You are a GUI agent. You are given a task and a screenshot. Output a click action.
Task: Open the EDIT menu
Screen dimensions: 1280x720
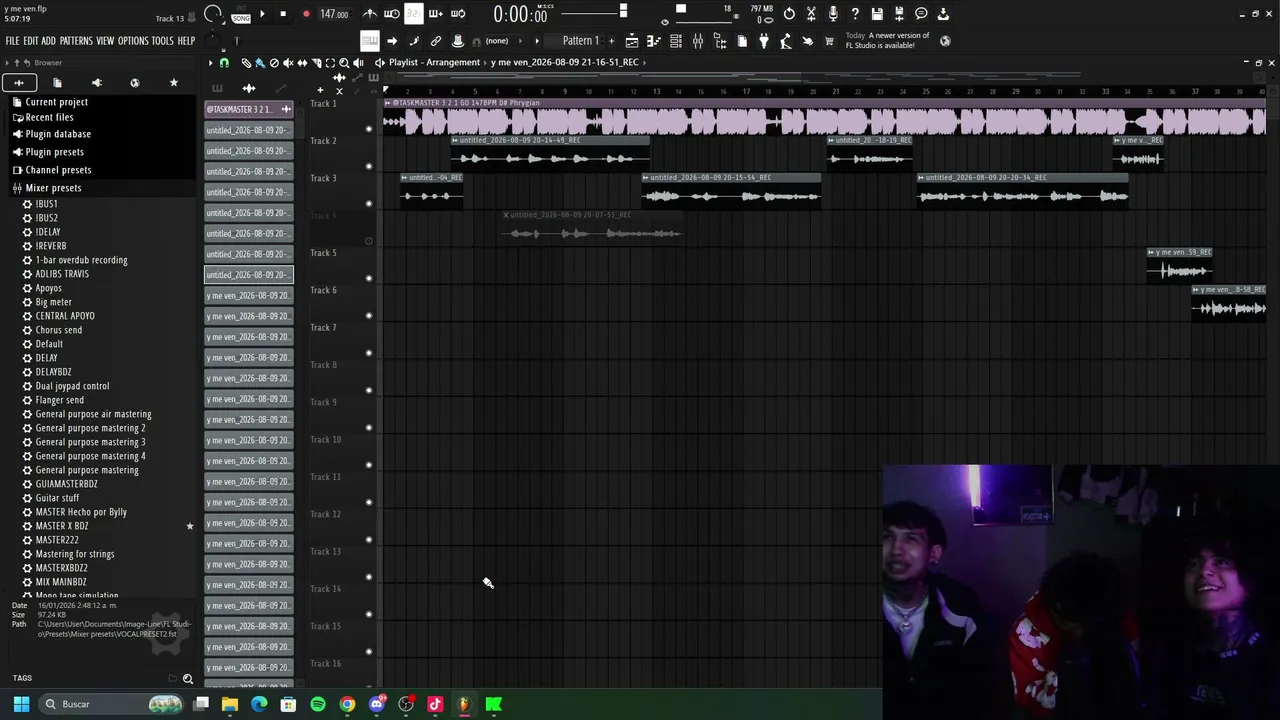coord(30,41)
